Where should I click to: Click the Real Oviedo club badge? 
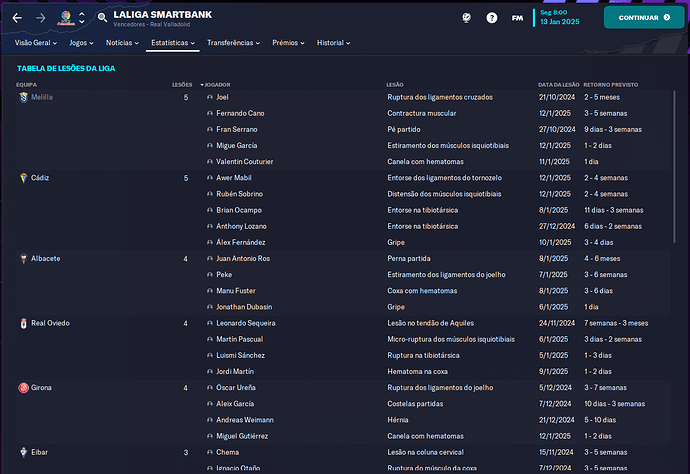(x=24, y=323)
